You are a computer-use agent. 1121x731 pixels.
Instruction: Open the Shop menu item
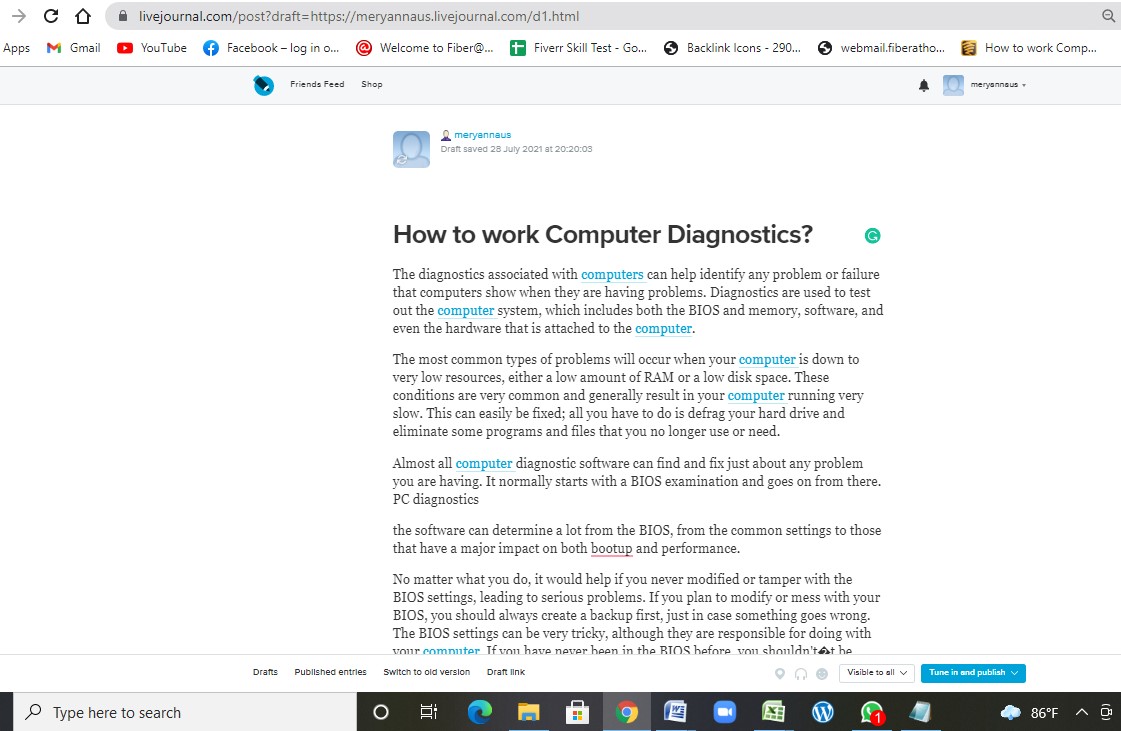click(372, 84)
